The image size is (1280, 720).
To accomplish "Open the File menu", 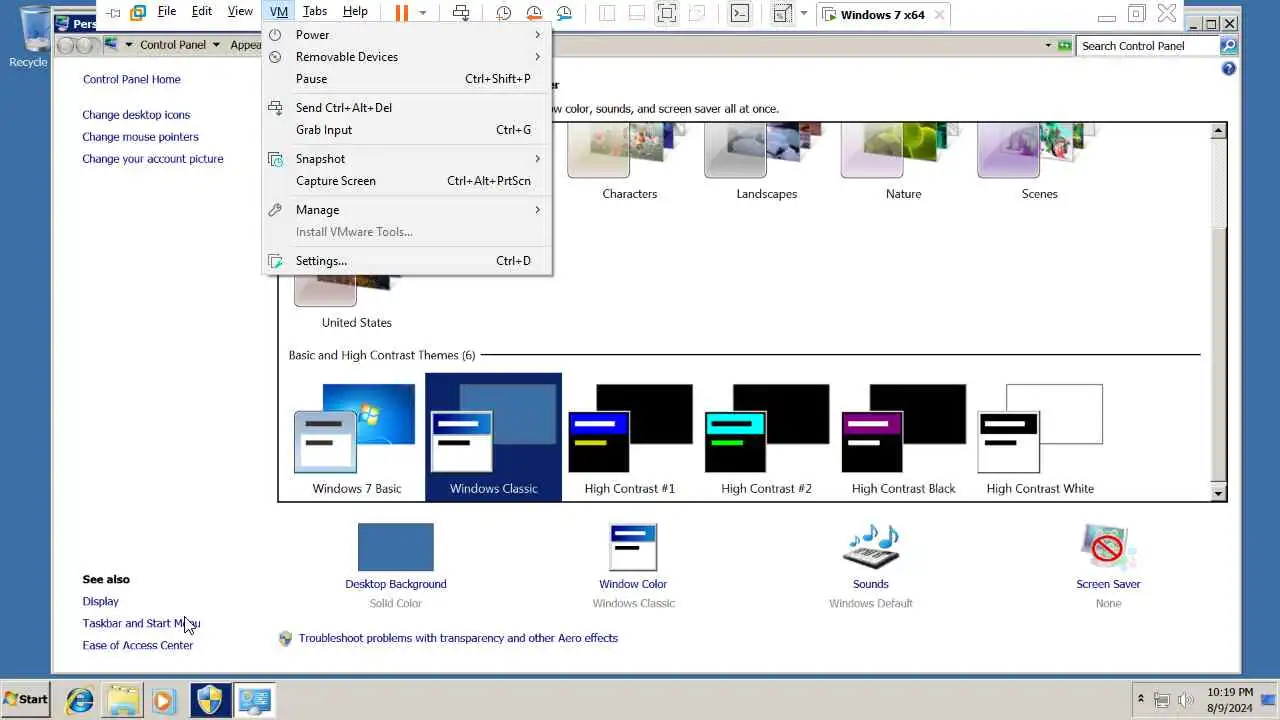I will (x=167, y=11).
